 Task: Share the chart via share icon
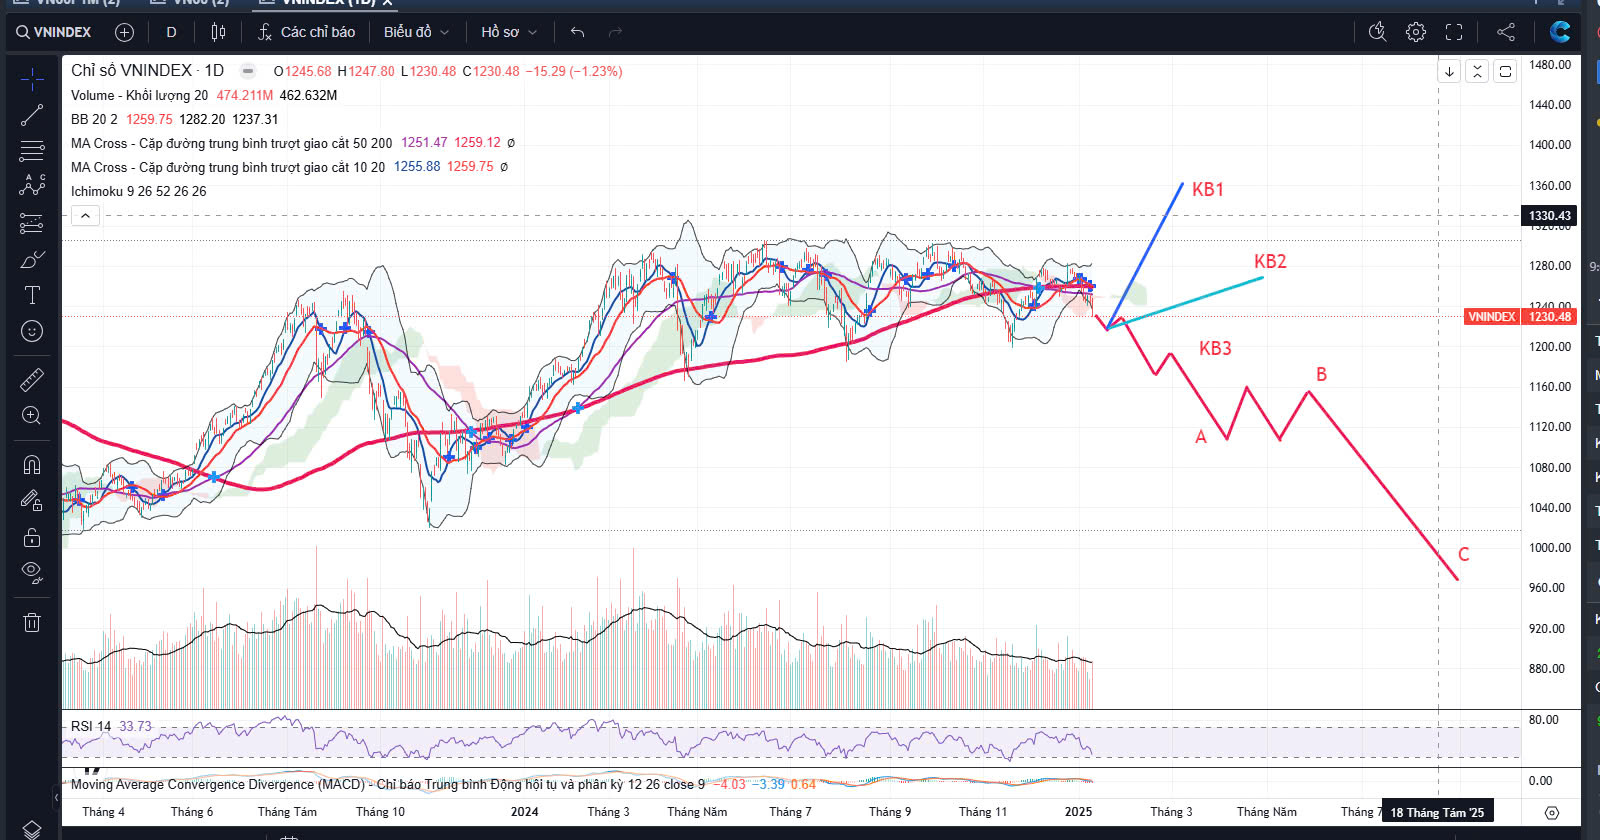[1505, 32]
